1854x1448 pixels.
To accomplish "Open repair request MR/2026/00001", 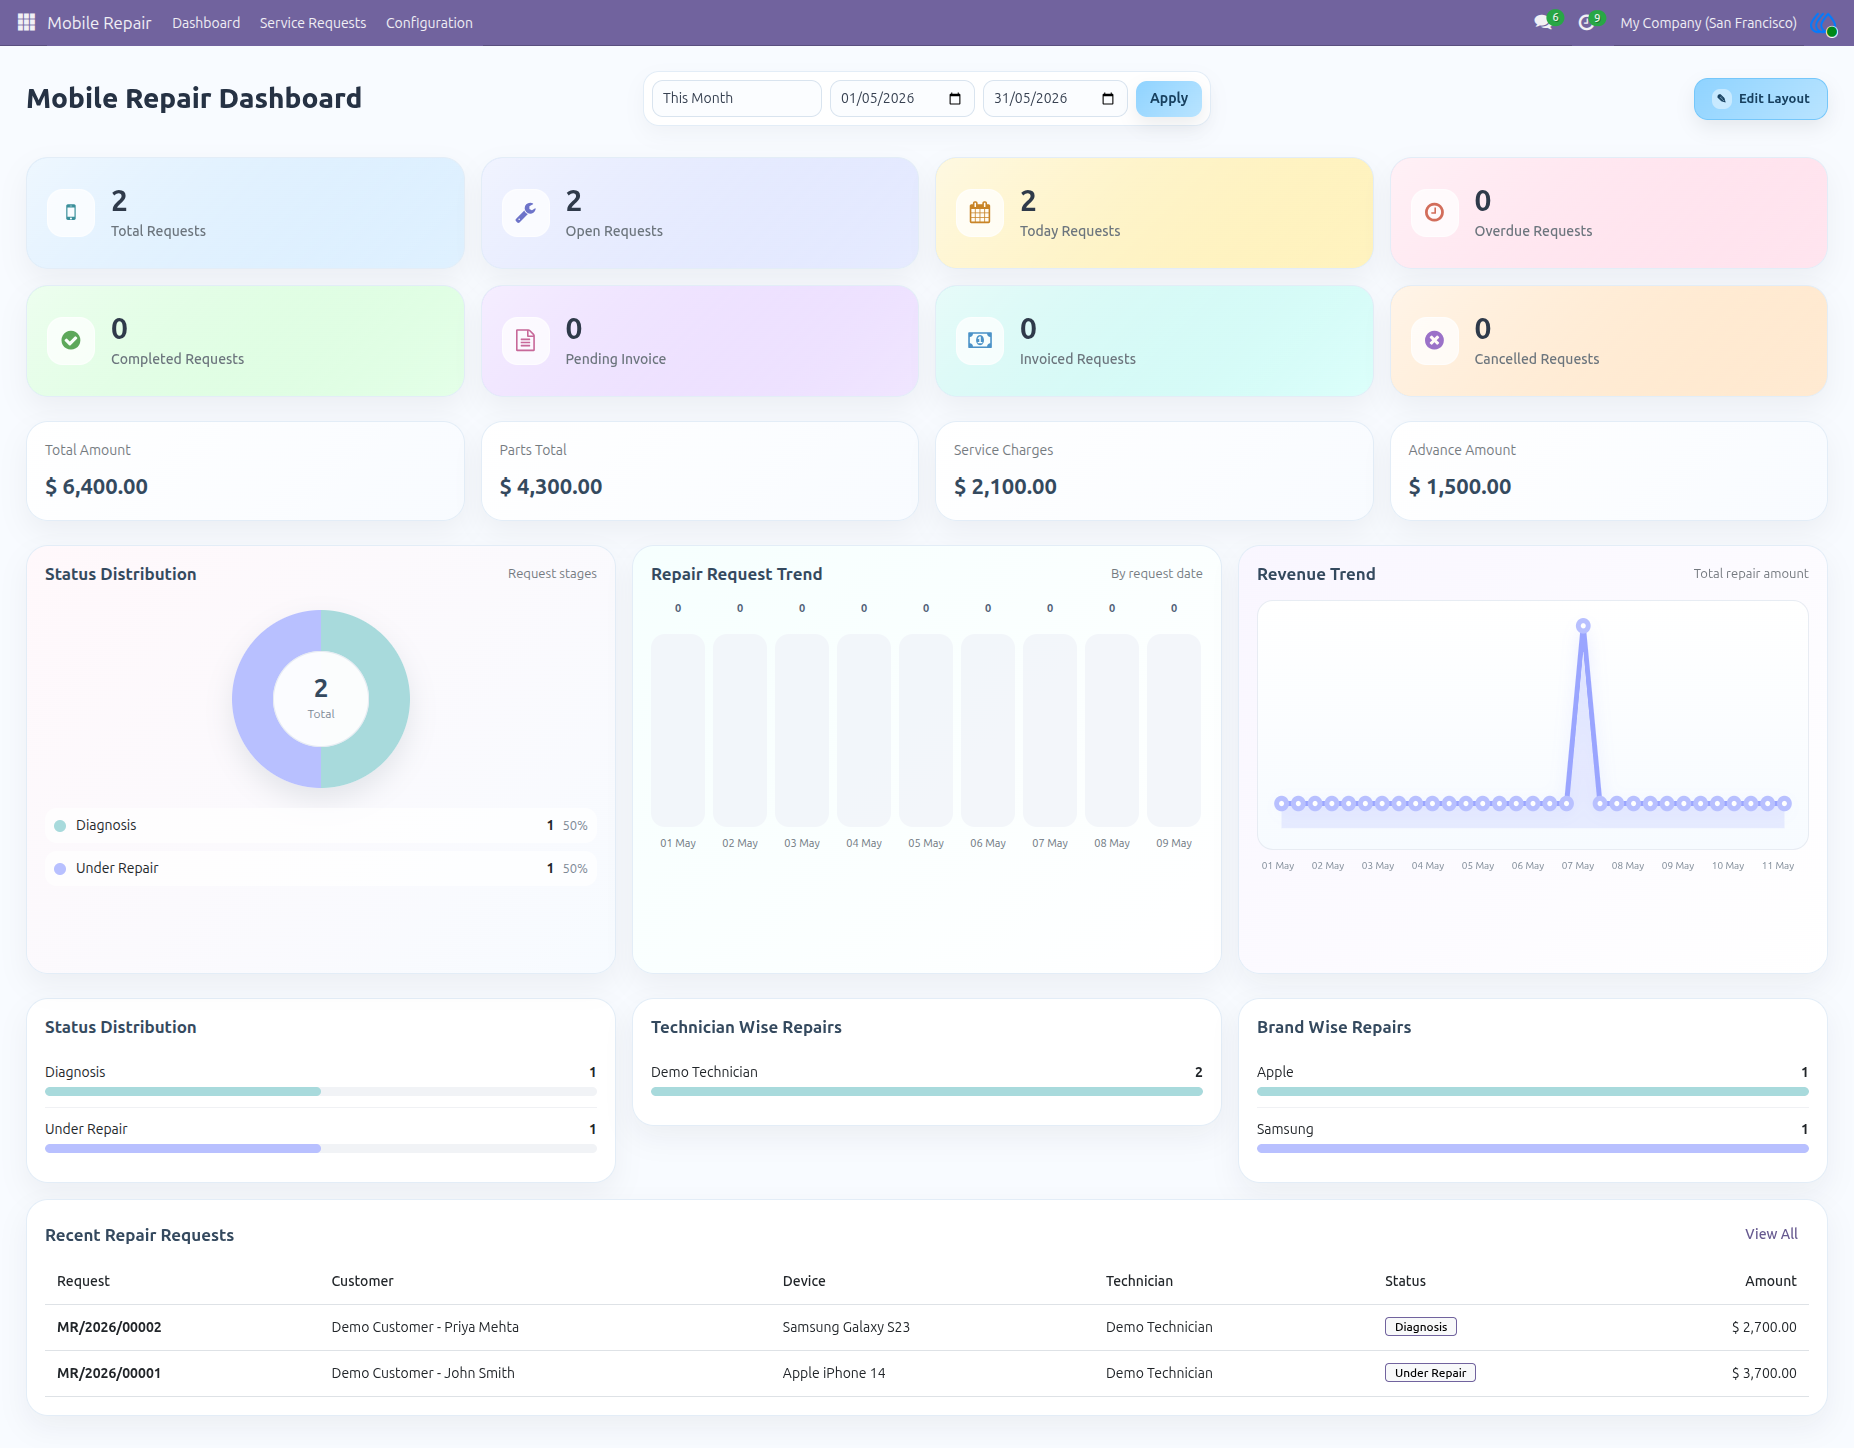I will (x=109, y=1373).
